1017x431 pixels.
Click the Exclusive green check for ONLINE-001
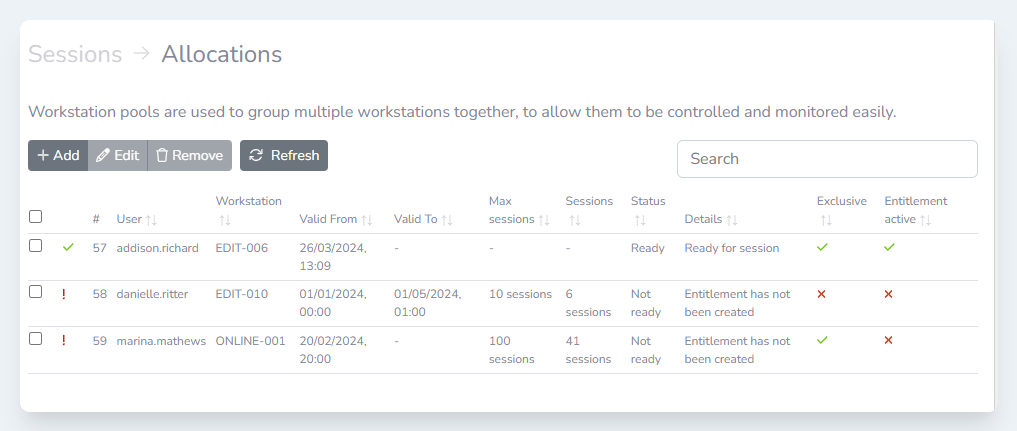pyautogui.click(x=822, y=340)
